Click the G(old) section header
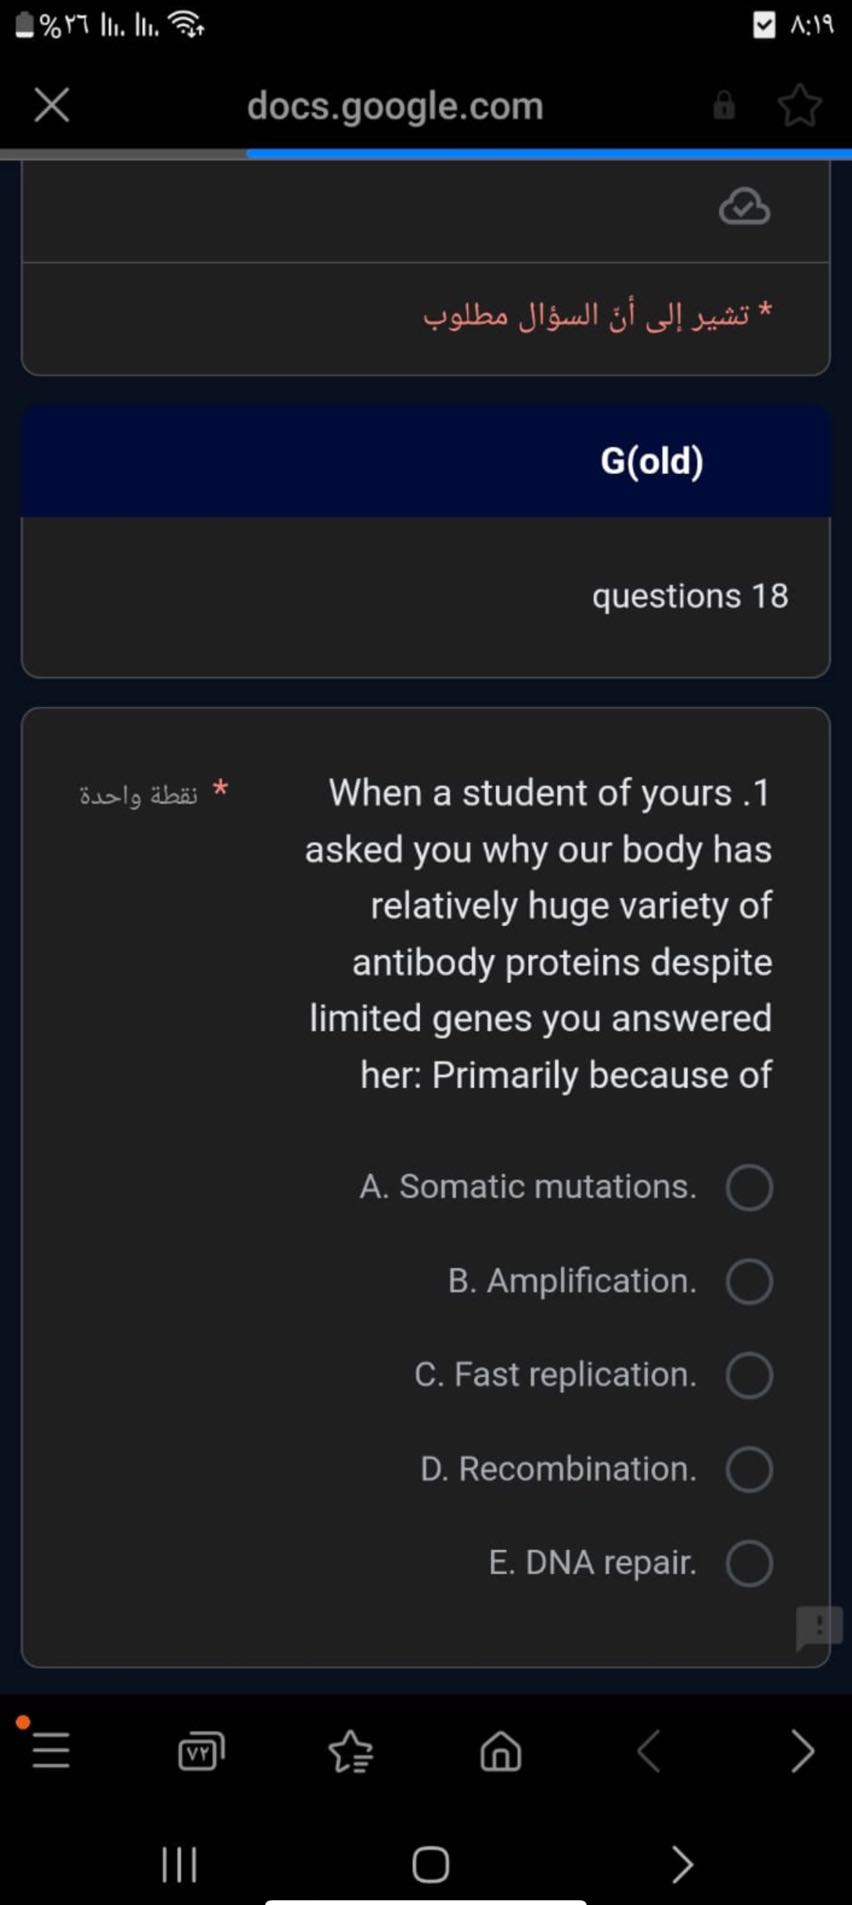Image resolution: width=852 pixels, height=1905 pixels. pyautogui.click(x=426, y=461)
